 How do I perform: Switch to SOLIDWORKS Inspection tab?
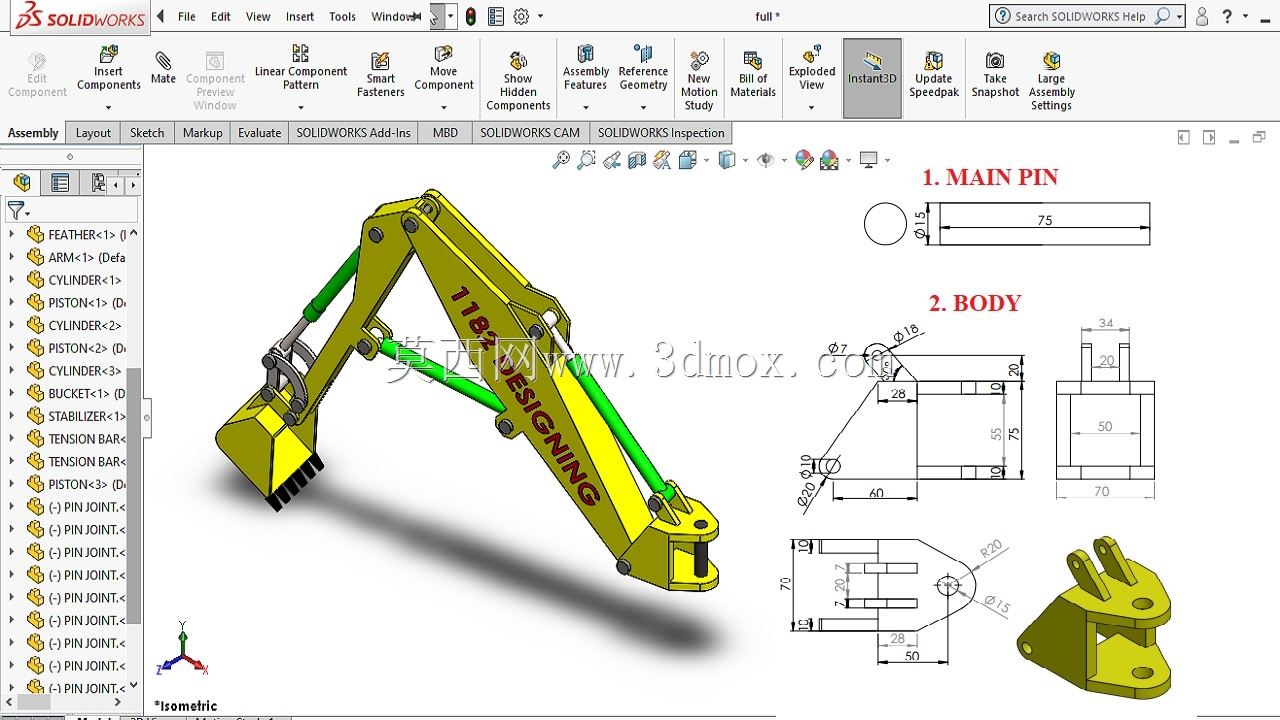tap(661, 133)
